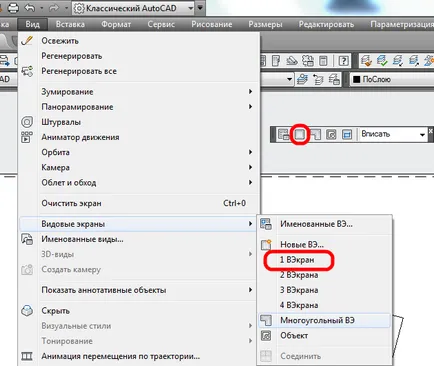Open the Размеры menu
This screenshot has height=366, width=434.
click(x=265, y=24)
